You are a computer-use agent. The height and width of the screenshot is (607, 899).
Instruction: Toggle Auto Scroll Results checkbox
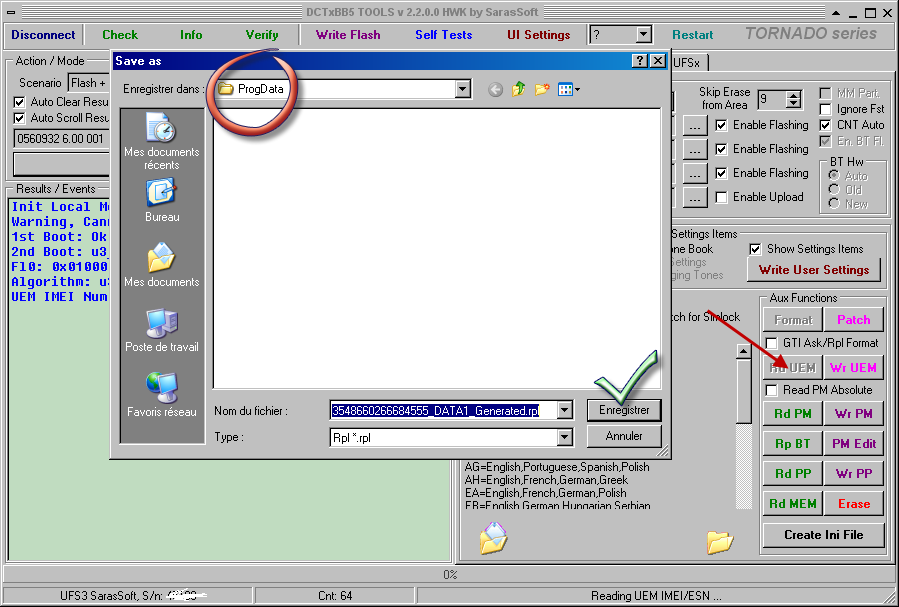pos(19,118)
